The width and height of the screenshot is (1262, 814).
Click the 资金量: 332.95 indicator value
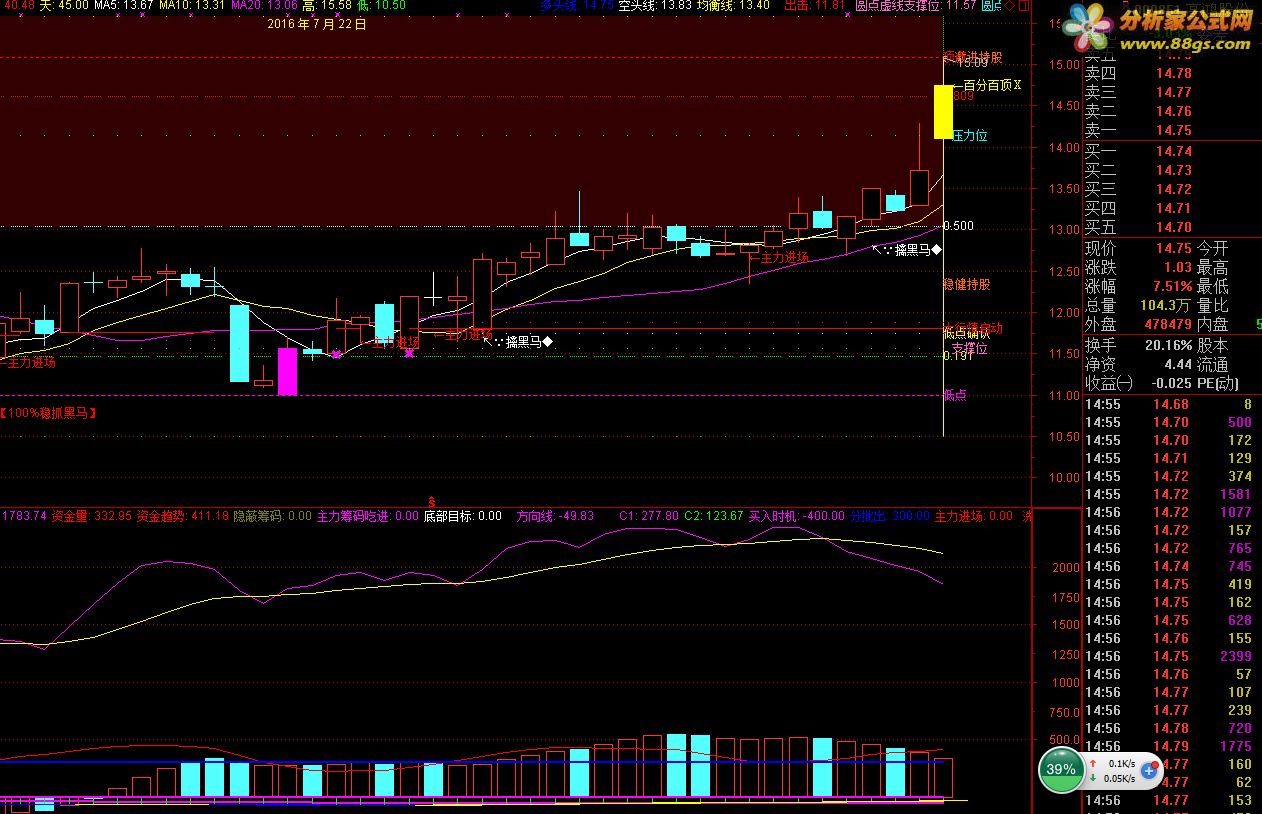(92, 517)
